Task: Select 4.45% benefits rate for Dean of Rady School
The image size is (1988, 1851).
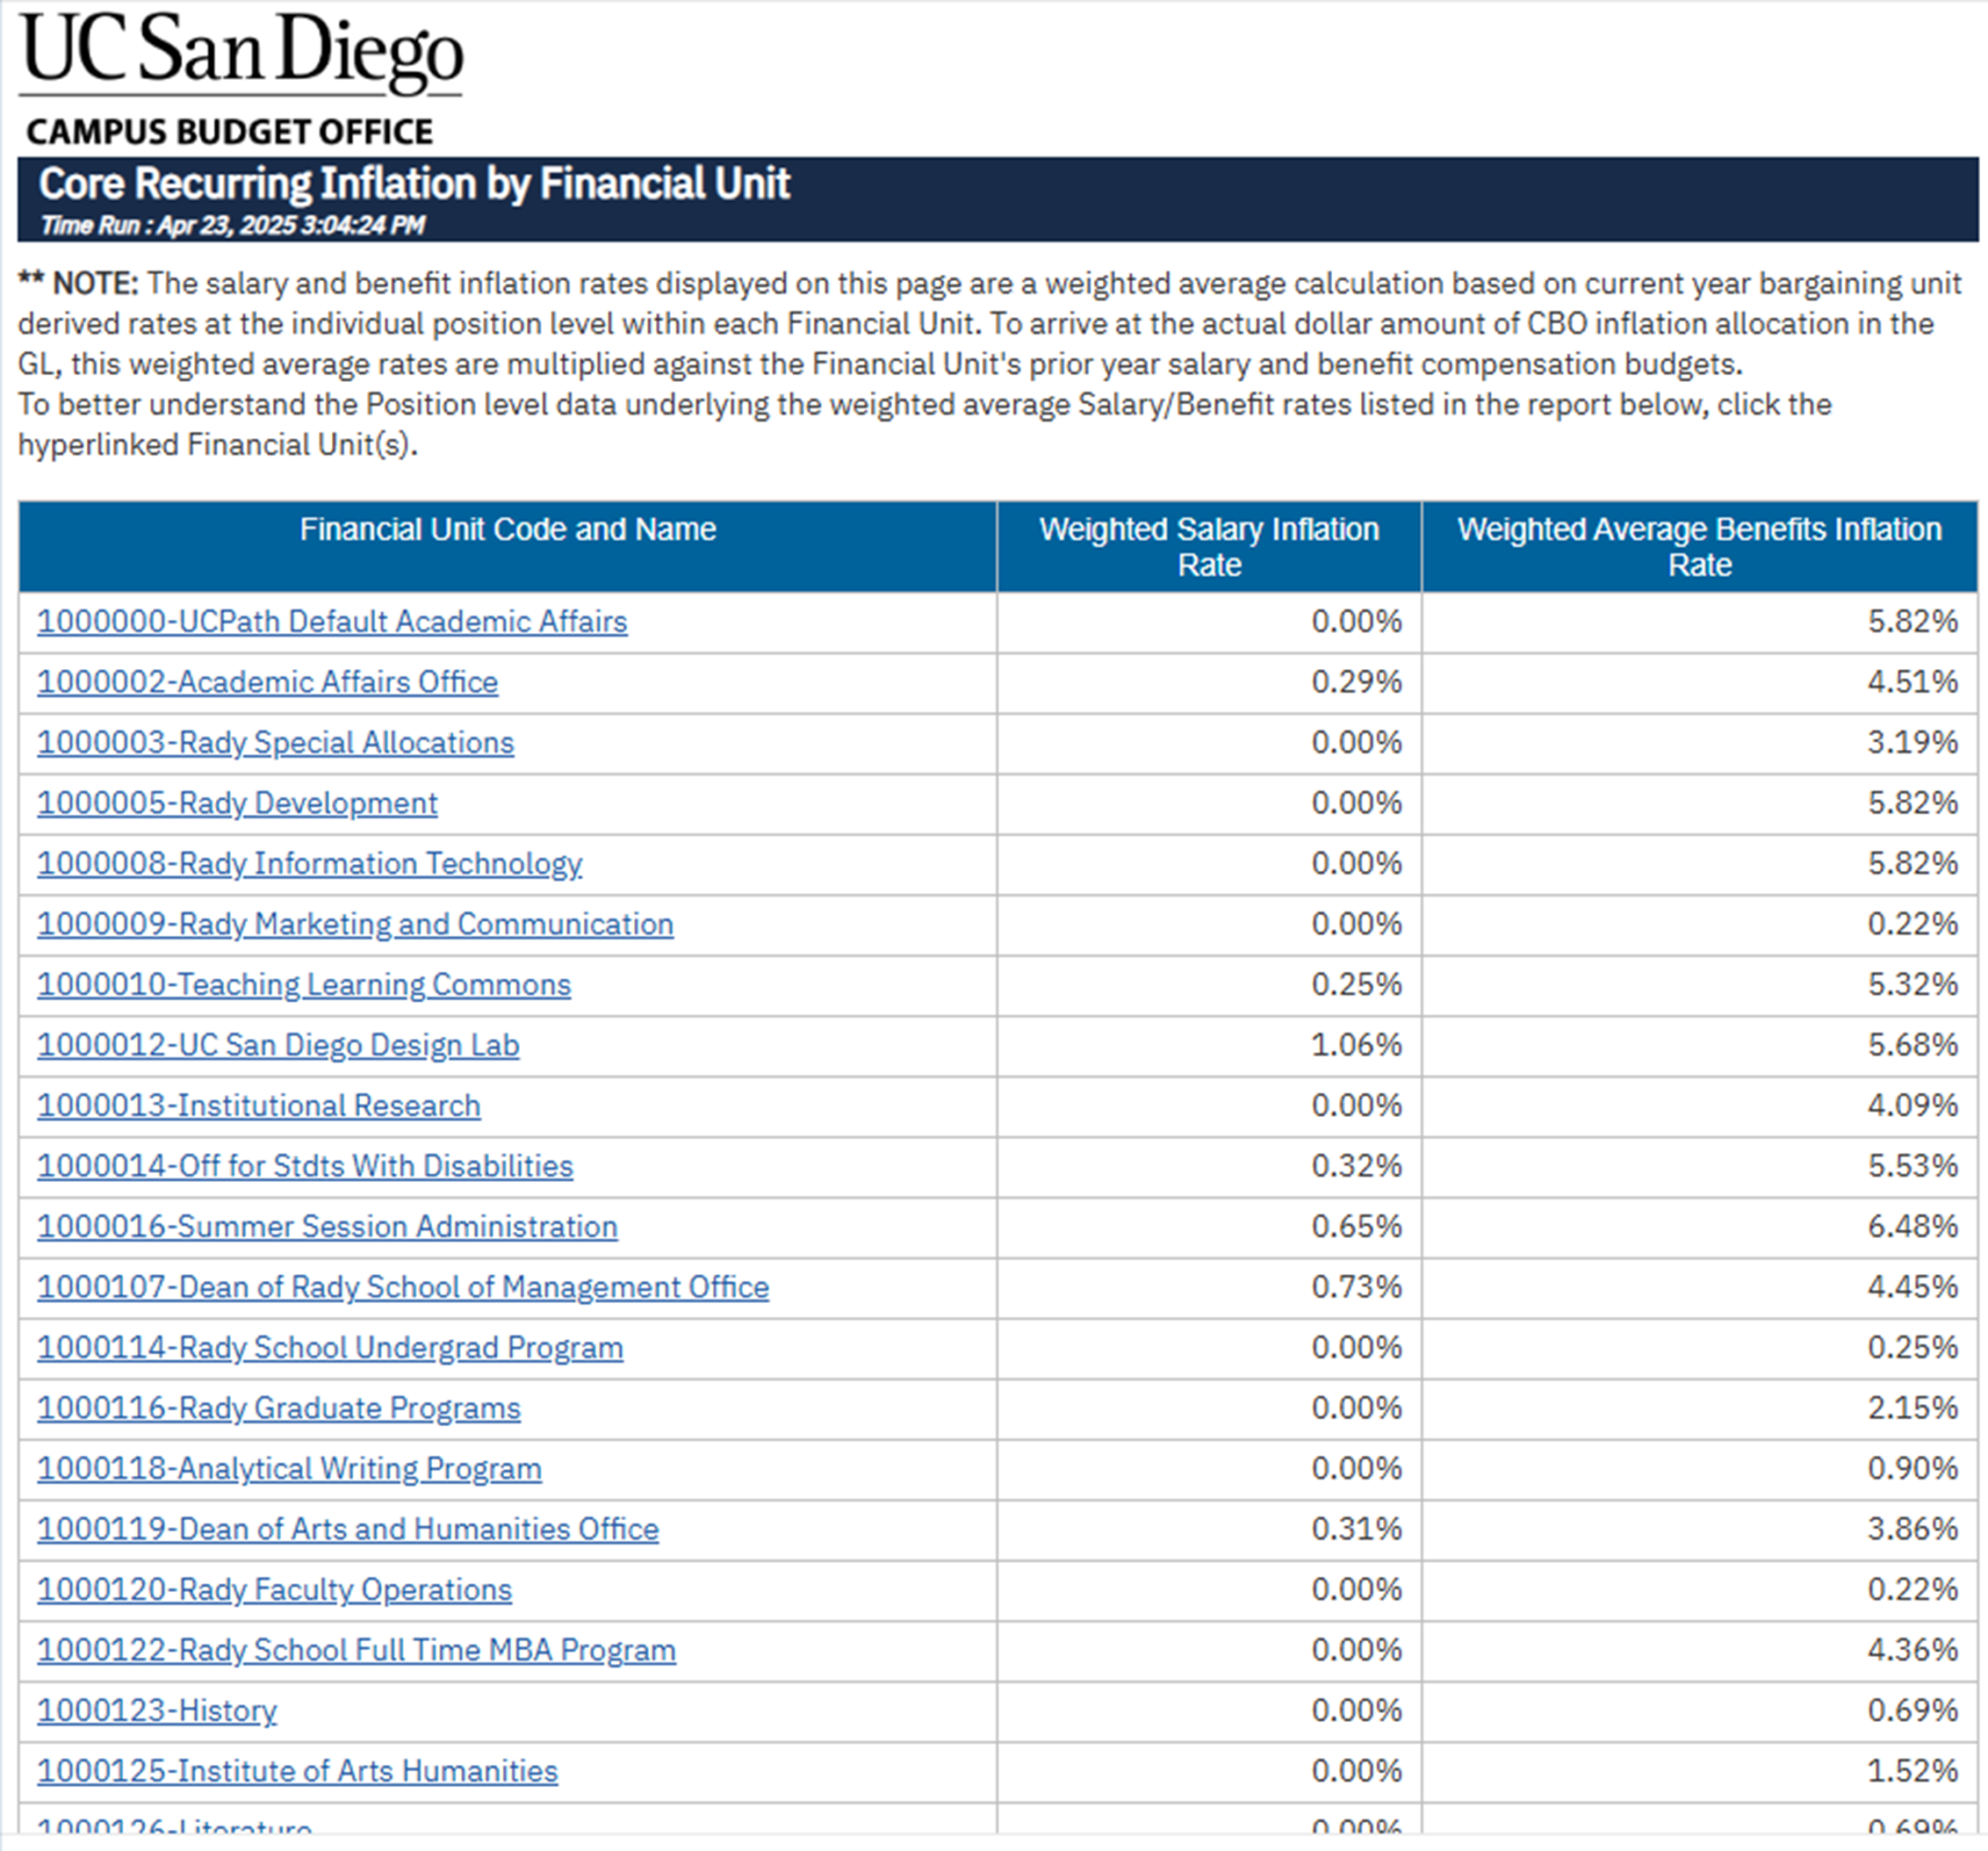Action: (x=1912, y=1287)
